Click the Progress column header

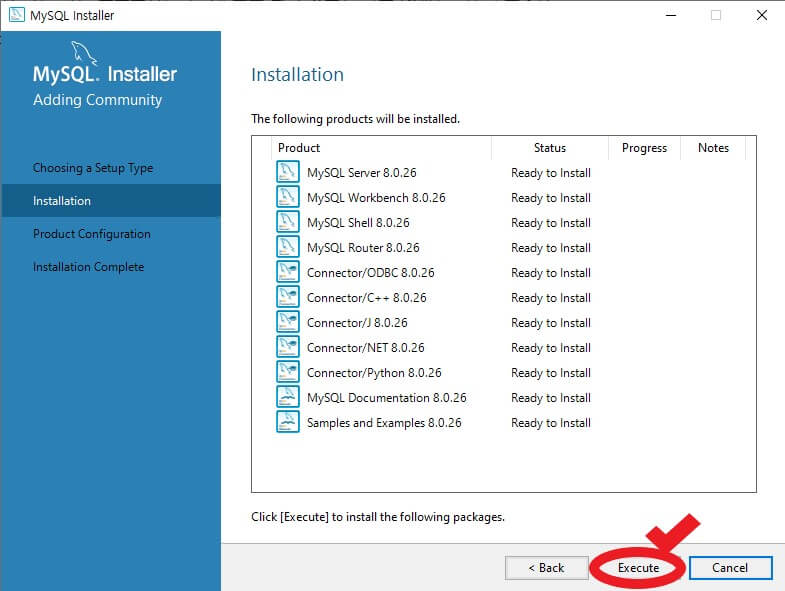point(644,148)
